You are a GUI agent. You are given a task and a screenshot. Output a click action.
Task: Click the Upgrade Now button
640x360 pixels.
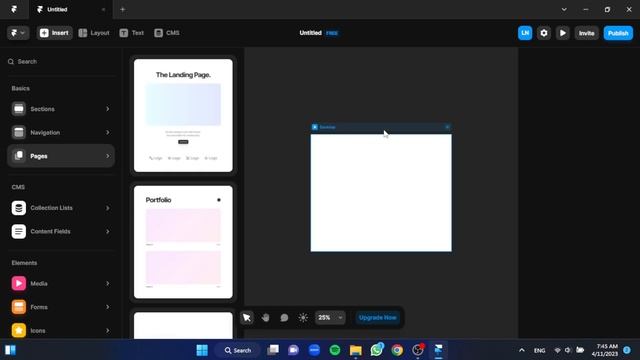(378, 318)
